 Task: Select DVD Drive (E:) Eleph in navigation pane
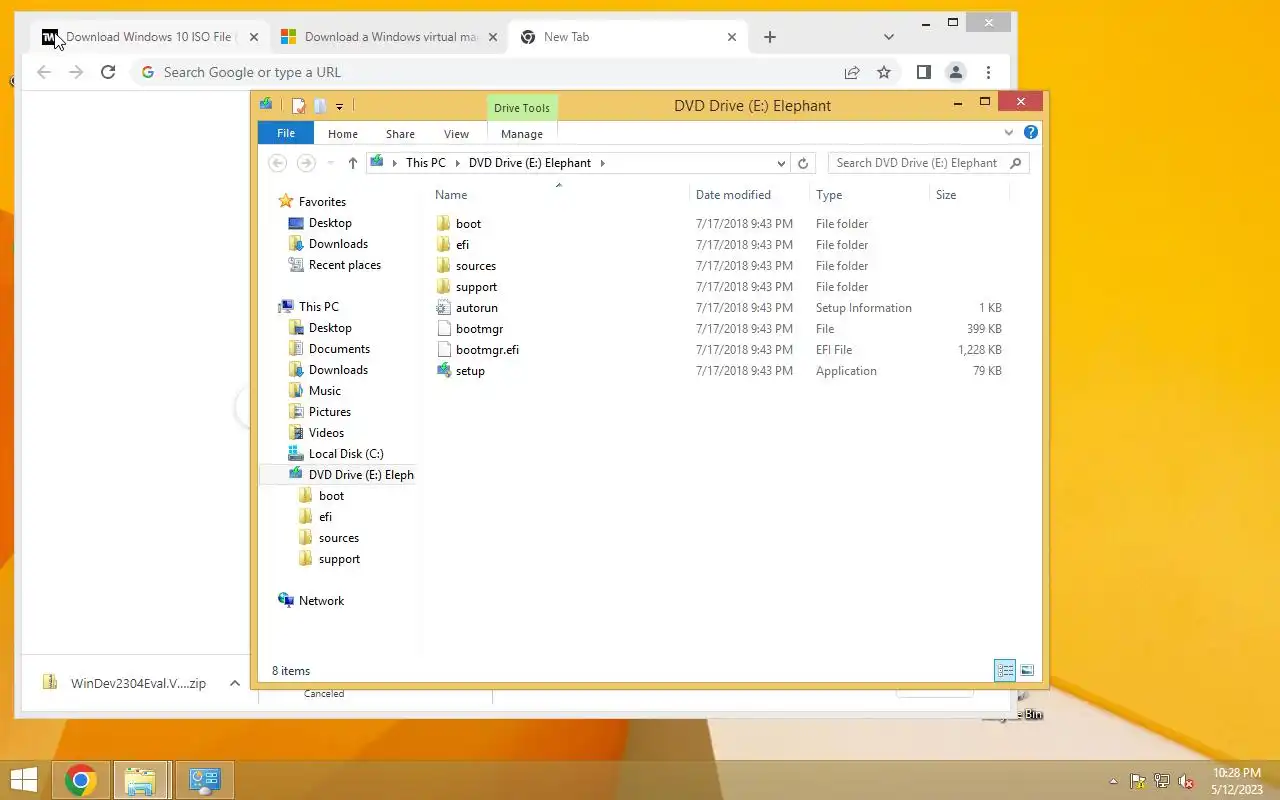point(360,475)
